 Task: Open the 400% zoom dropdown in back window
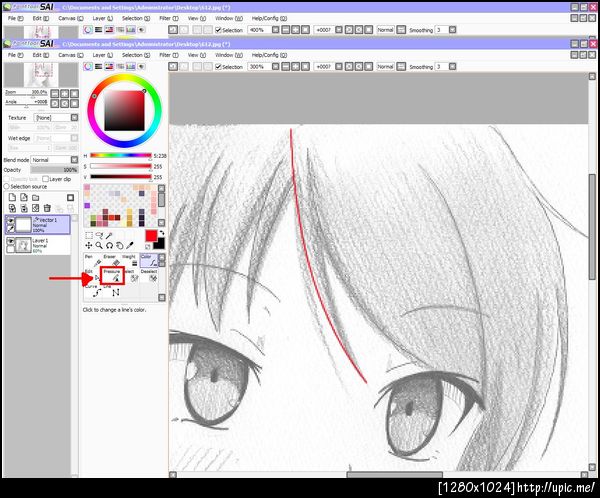pyautogui.click(x=276, y=30)
